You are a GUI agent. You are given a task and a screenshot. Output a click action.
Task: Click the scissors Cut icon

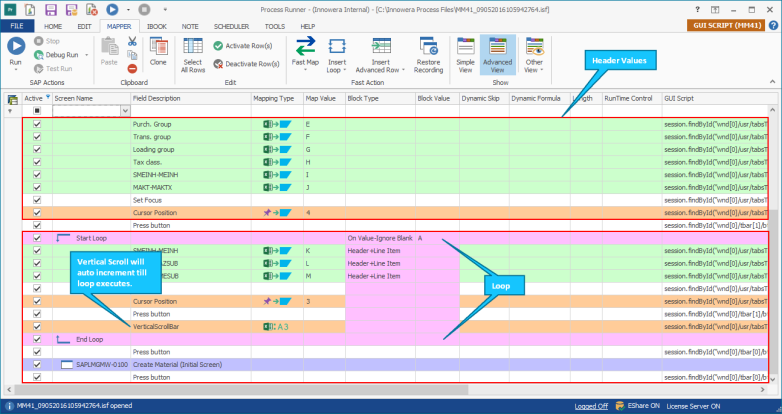coord(132,41)
